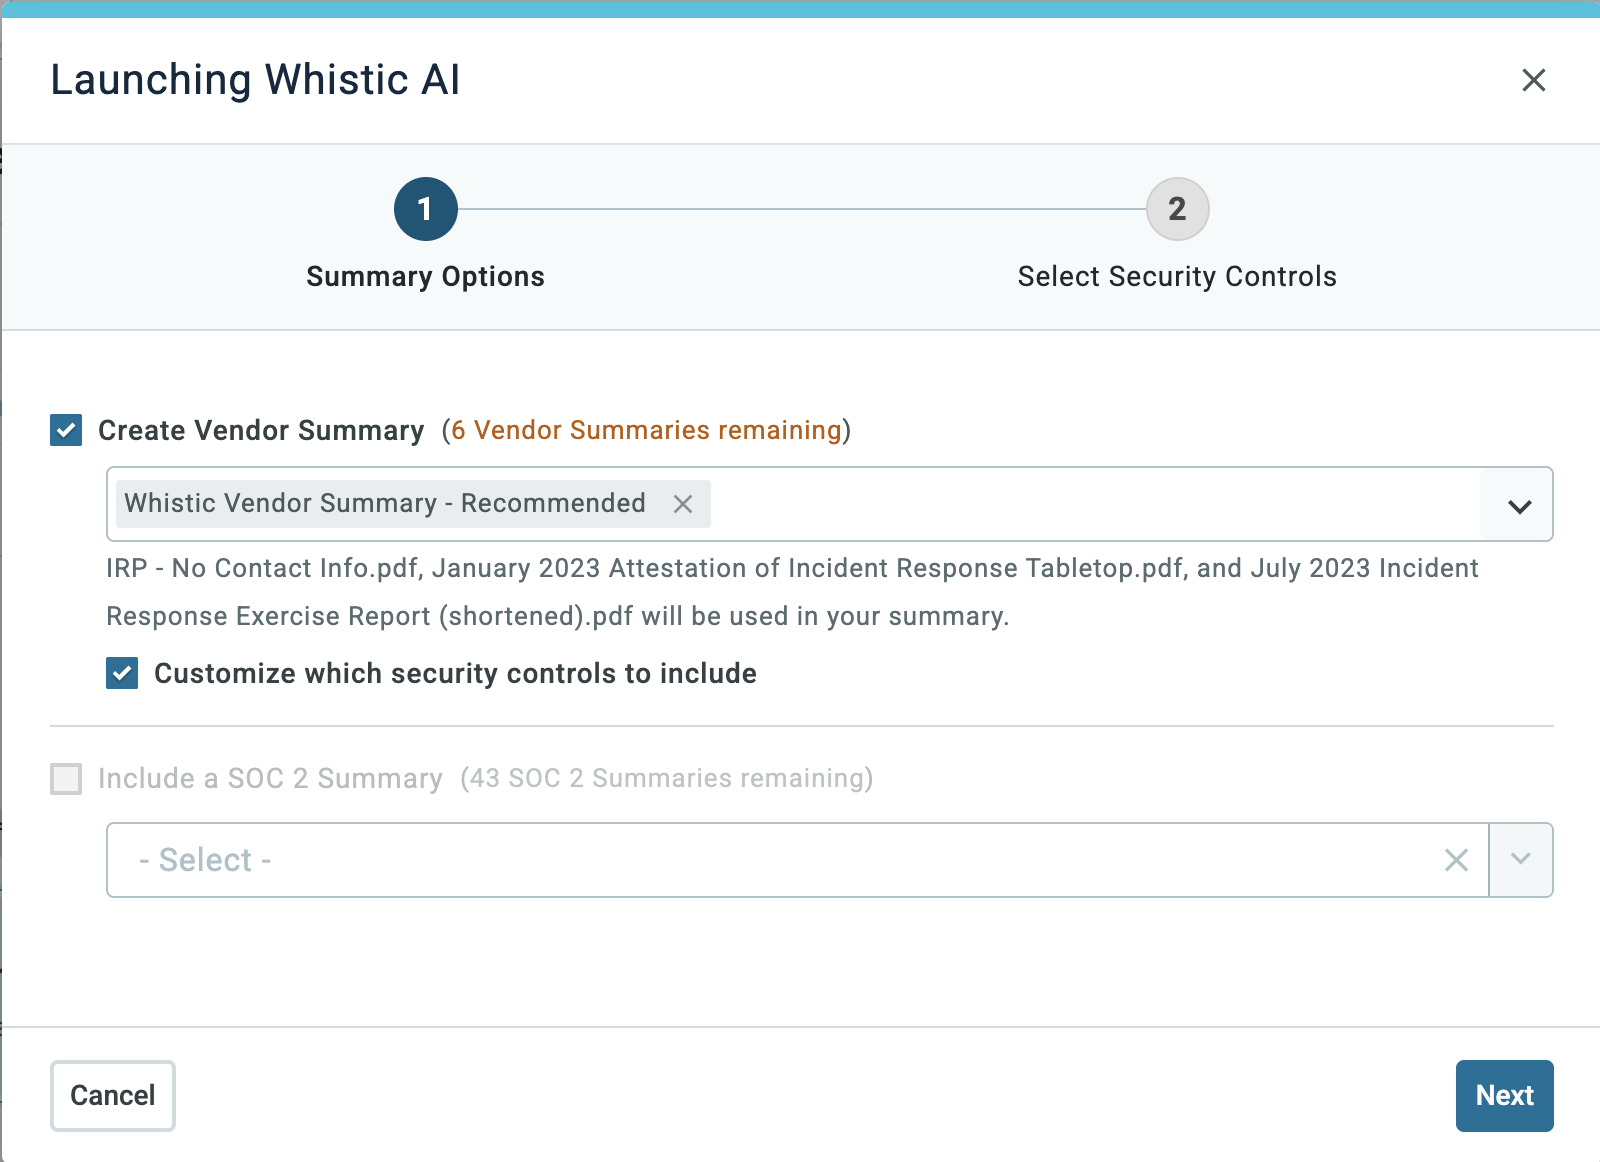Click the 43 SOC 2 Summaries remaining text
Image resolution: width=1600 pixels, height=1162 pixels.
[667, 778]
